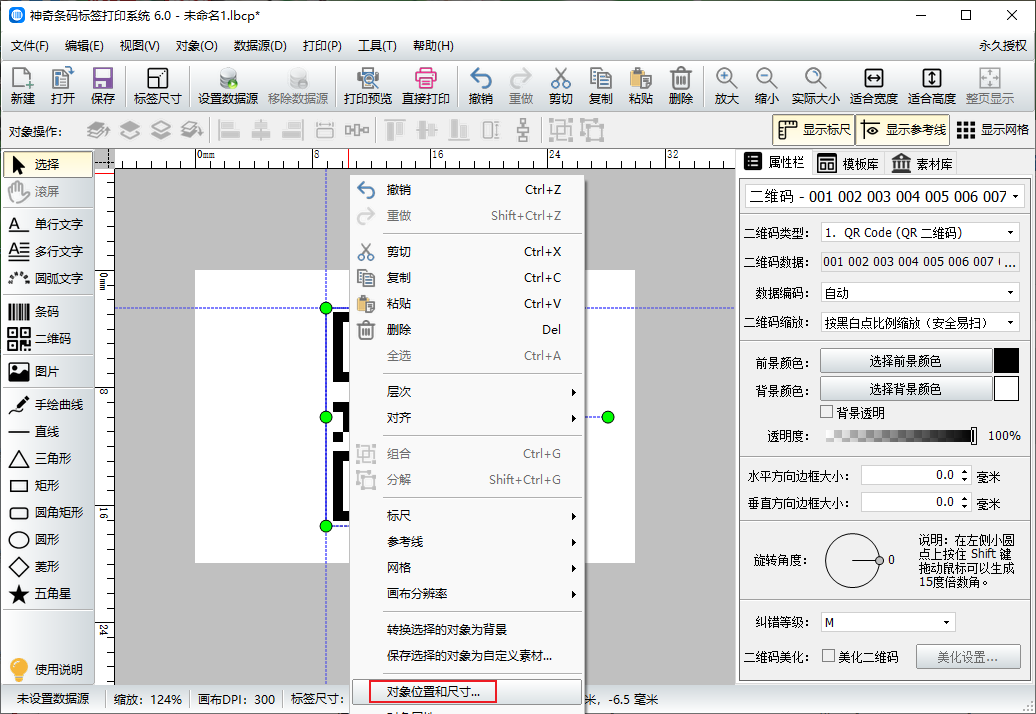The width and height of the screenshot is (1036, 714).
Task: Open 打印预览 print preview
Action: (368, 86)
